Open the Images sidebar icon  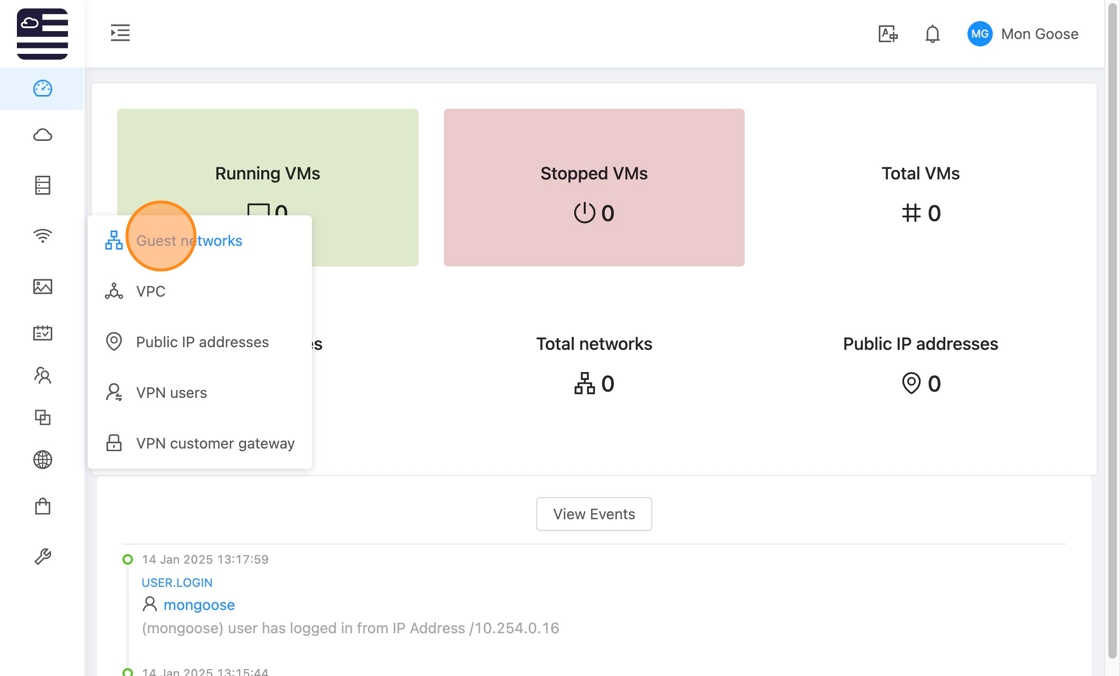(x=42, y=287)
